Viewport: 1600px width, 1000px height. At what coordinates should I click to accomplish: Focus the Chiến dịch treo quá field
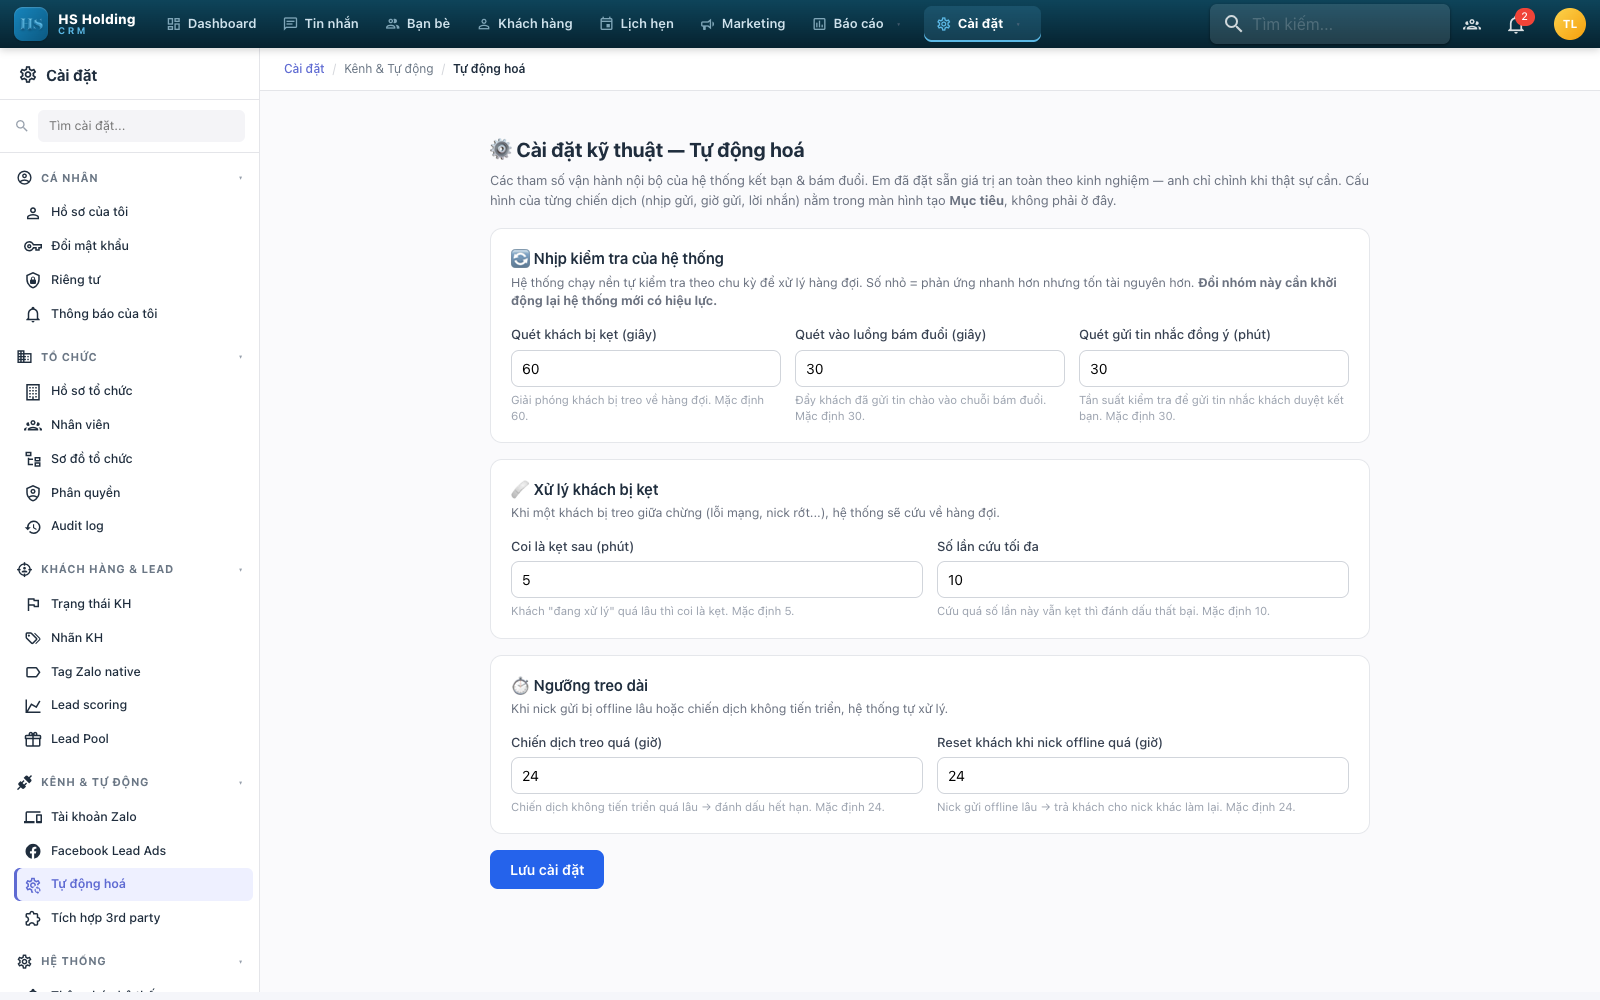717,776
